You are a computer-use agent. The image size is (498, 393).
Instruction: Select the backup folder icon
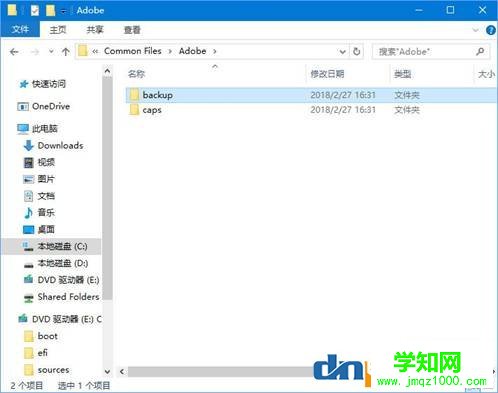(x=134, y=95)
